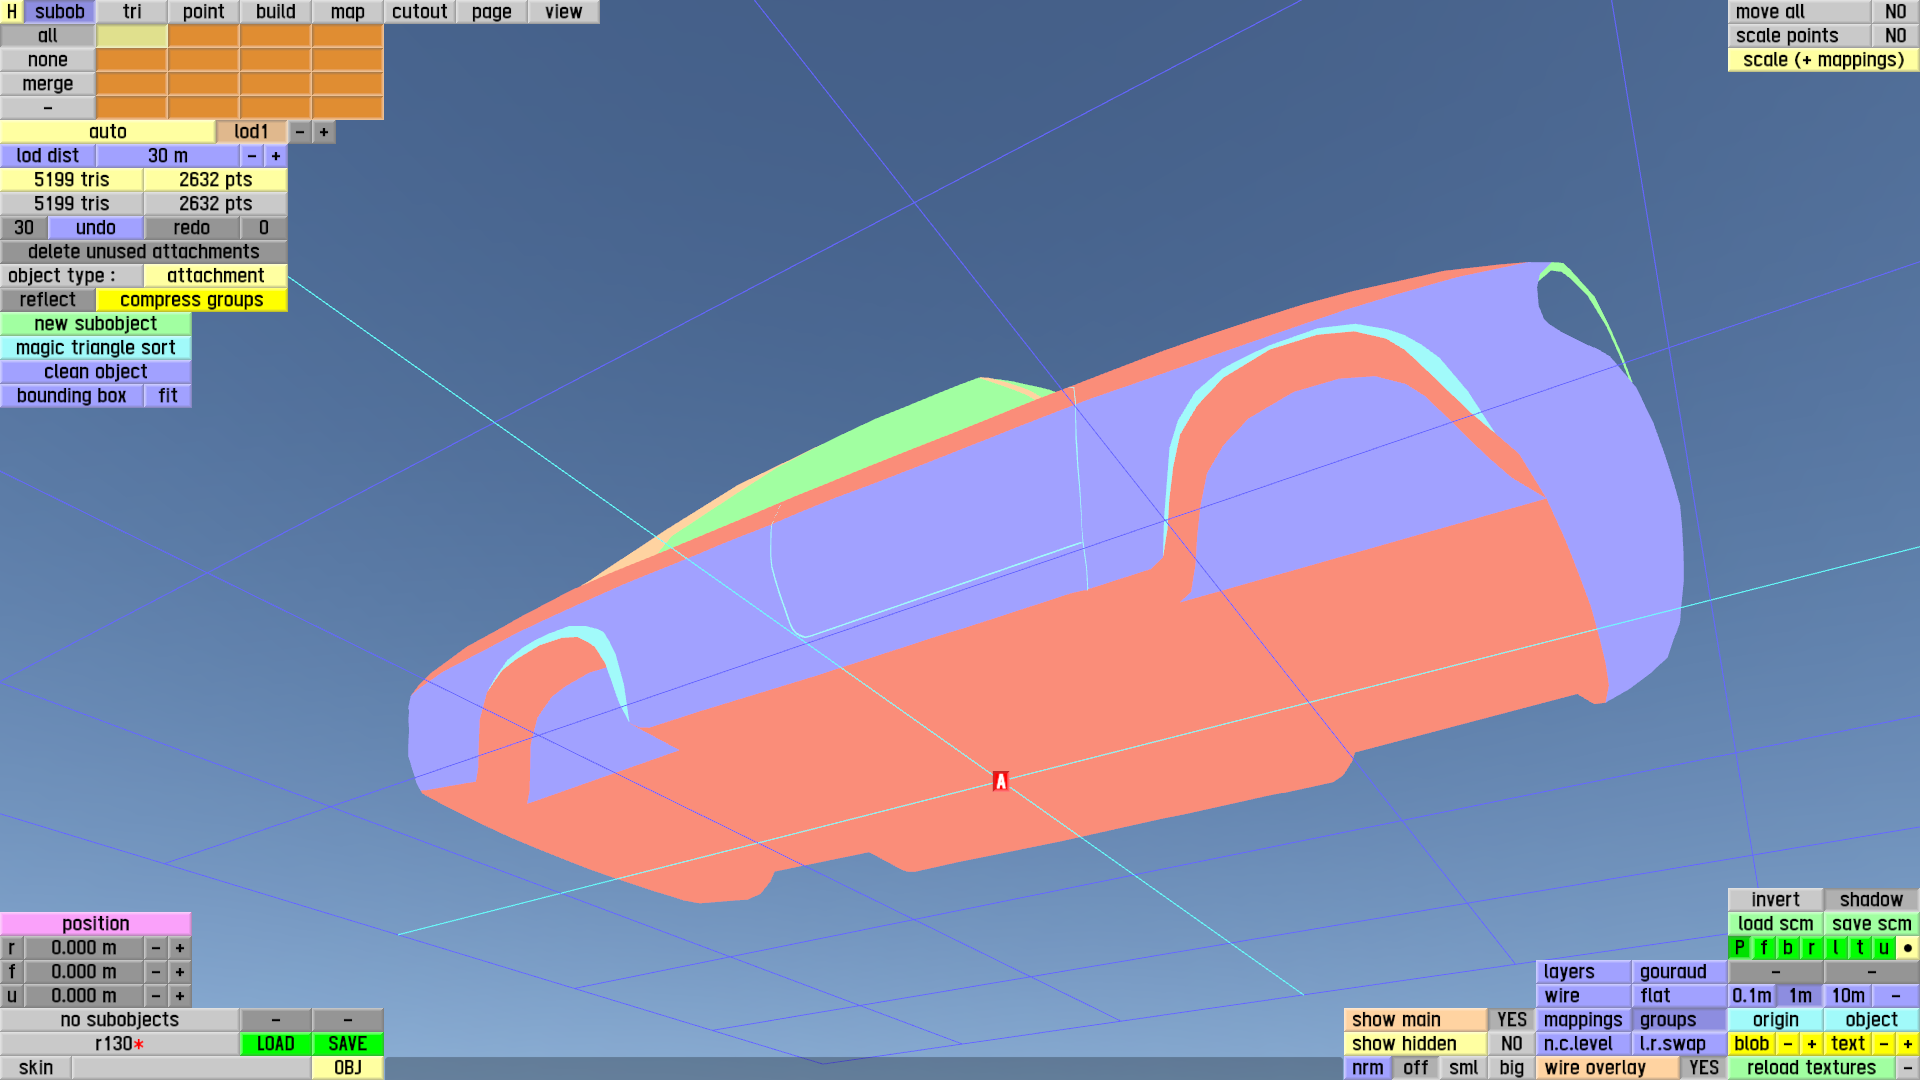Switch to the front 'f' view button
1920x1080 pixels.
coord(1763,948)
